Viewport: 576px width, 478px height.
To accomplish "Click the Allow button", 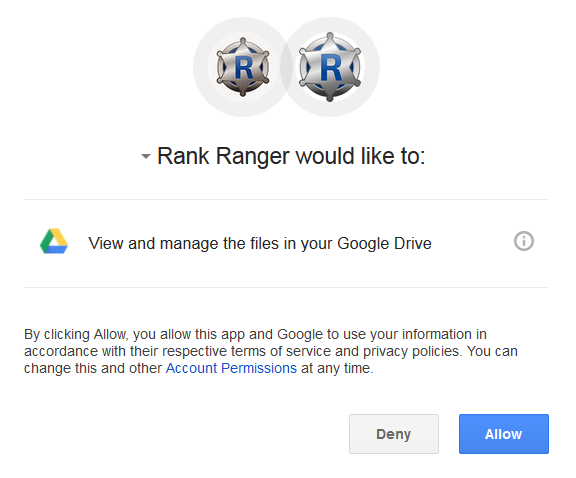I will point(504,434).
